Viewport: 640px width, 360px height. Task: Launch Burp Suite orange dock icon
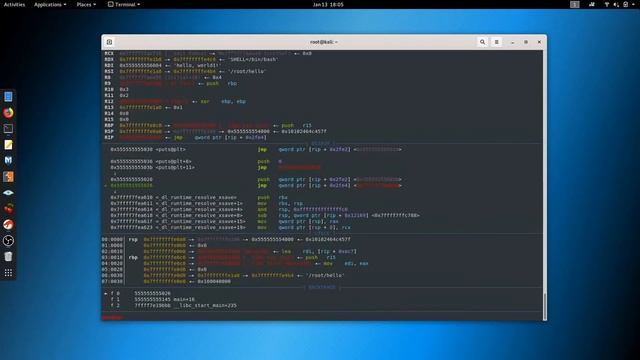8,177
